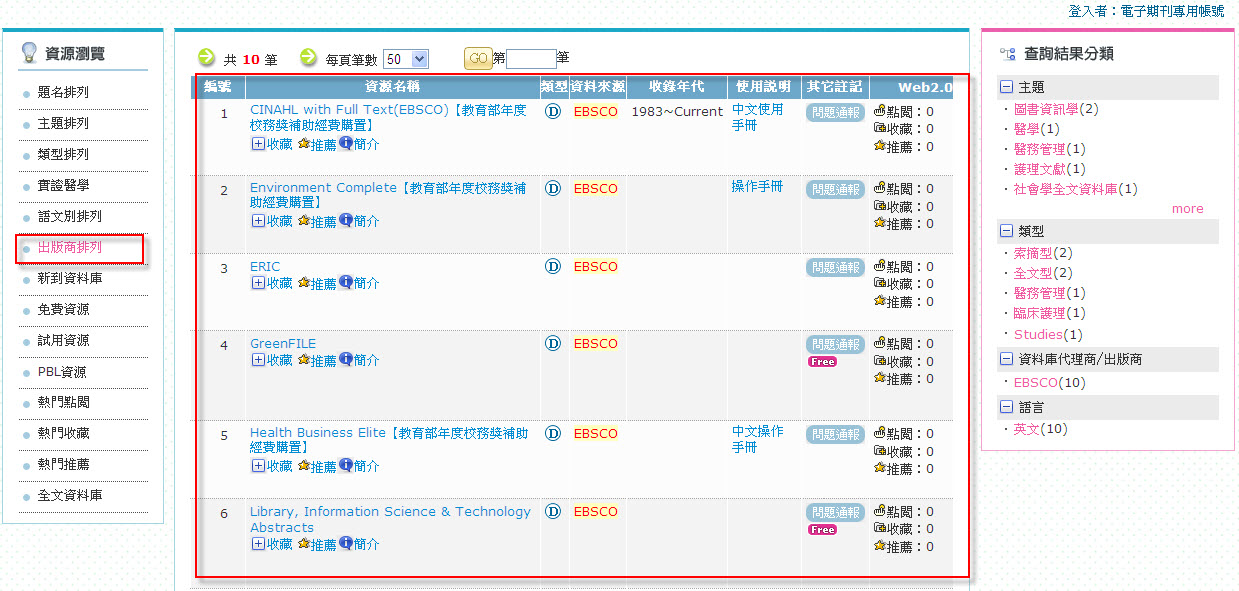This screenshot has width=1239, height=591.
Task: Click the Free badge in the GreenFILE row
Action: tap(822, 362)
